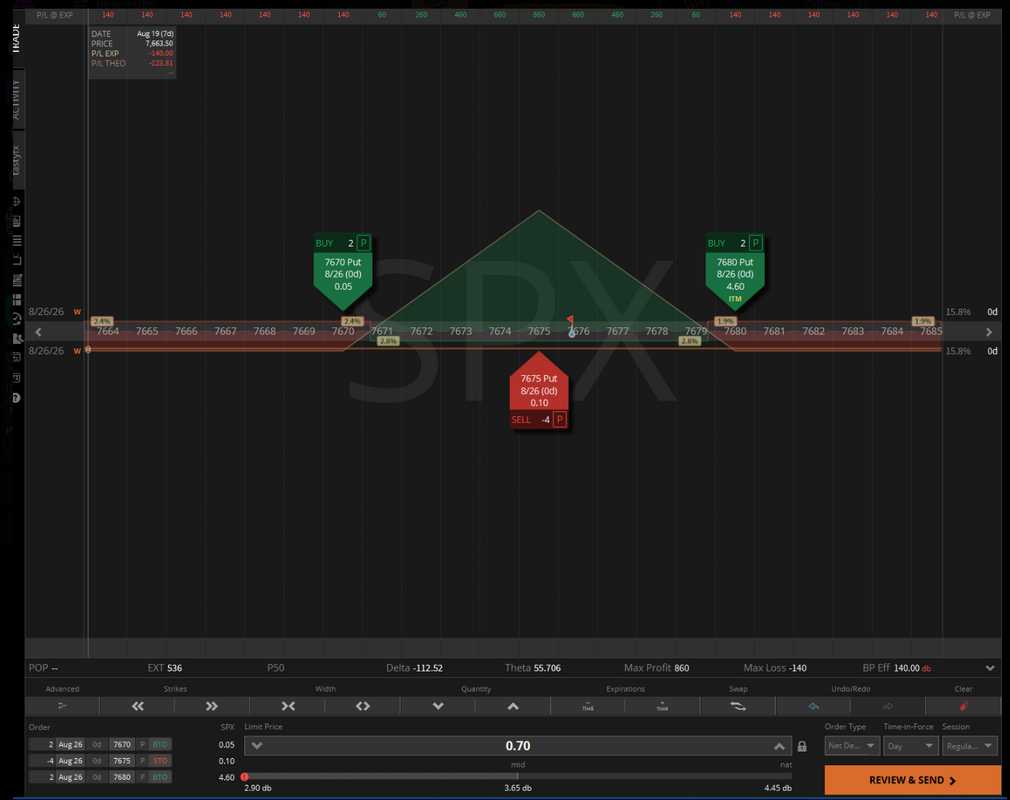Click the Swap legs icon
1010x800 pixels.
point(738,706)
